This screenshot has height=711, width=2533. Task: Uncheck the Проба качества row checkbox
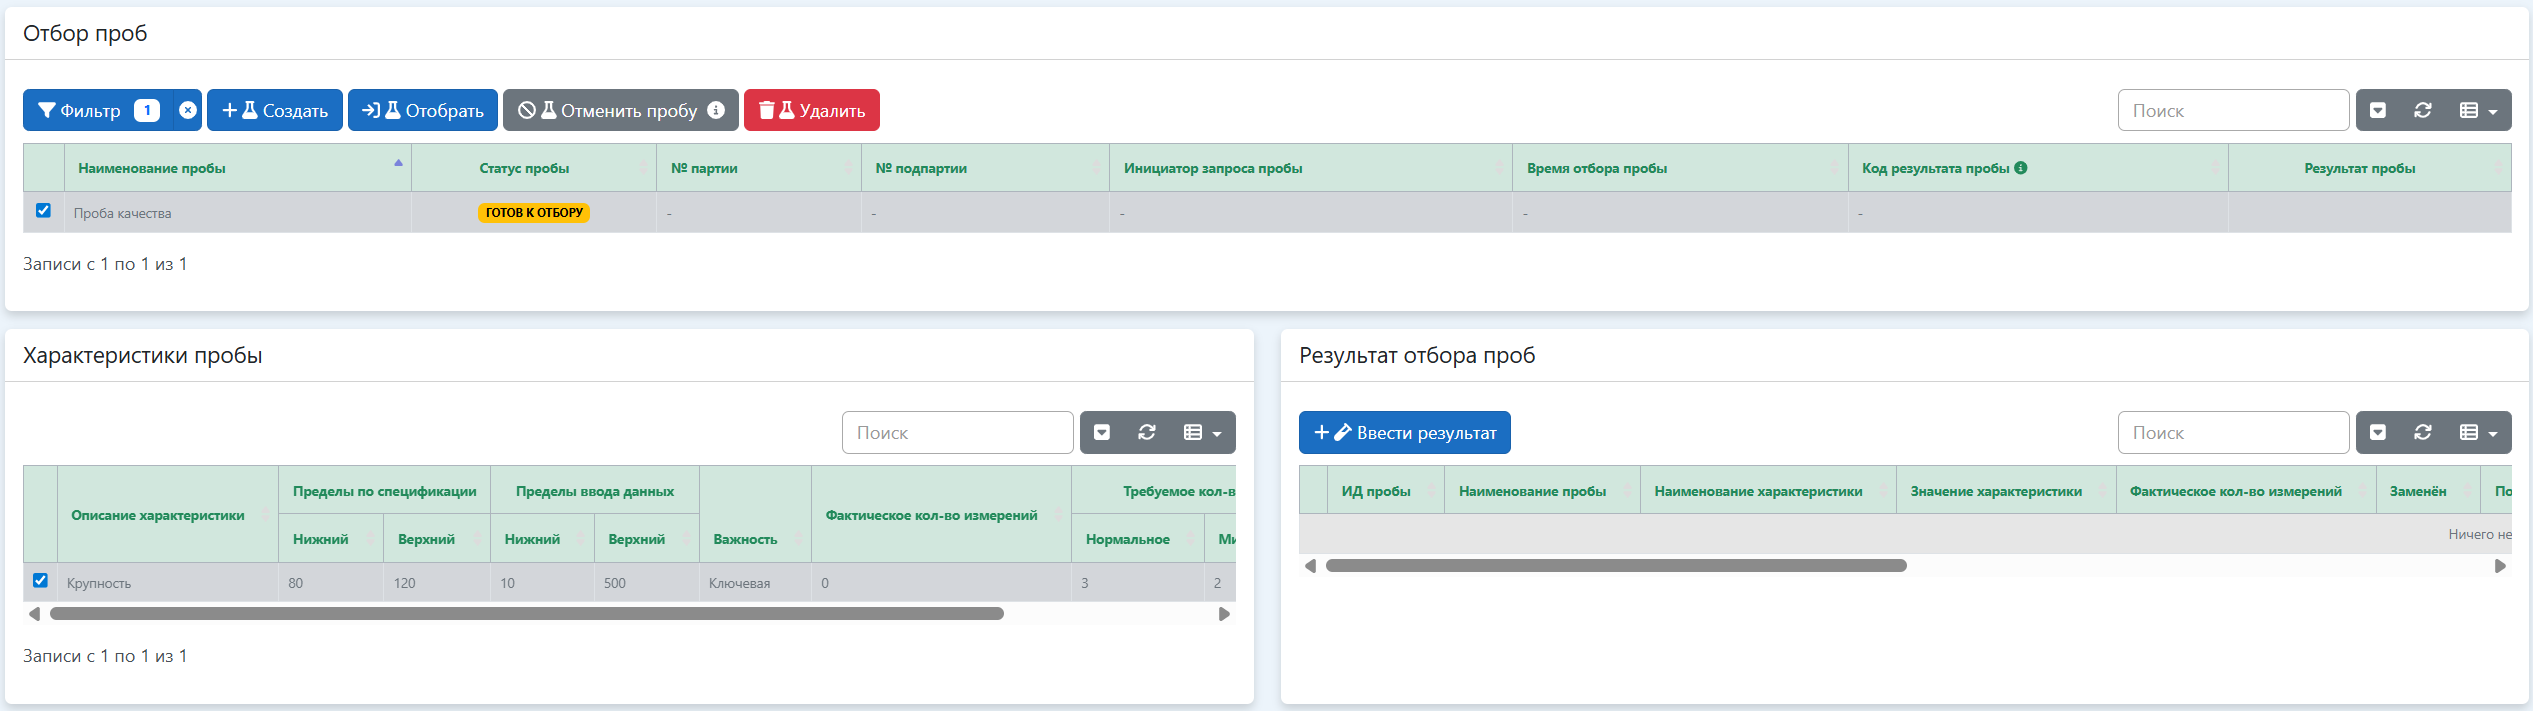[x=43, y=211]
